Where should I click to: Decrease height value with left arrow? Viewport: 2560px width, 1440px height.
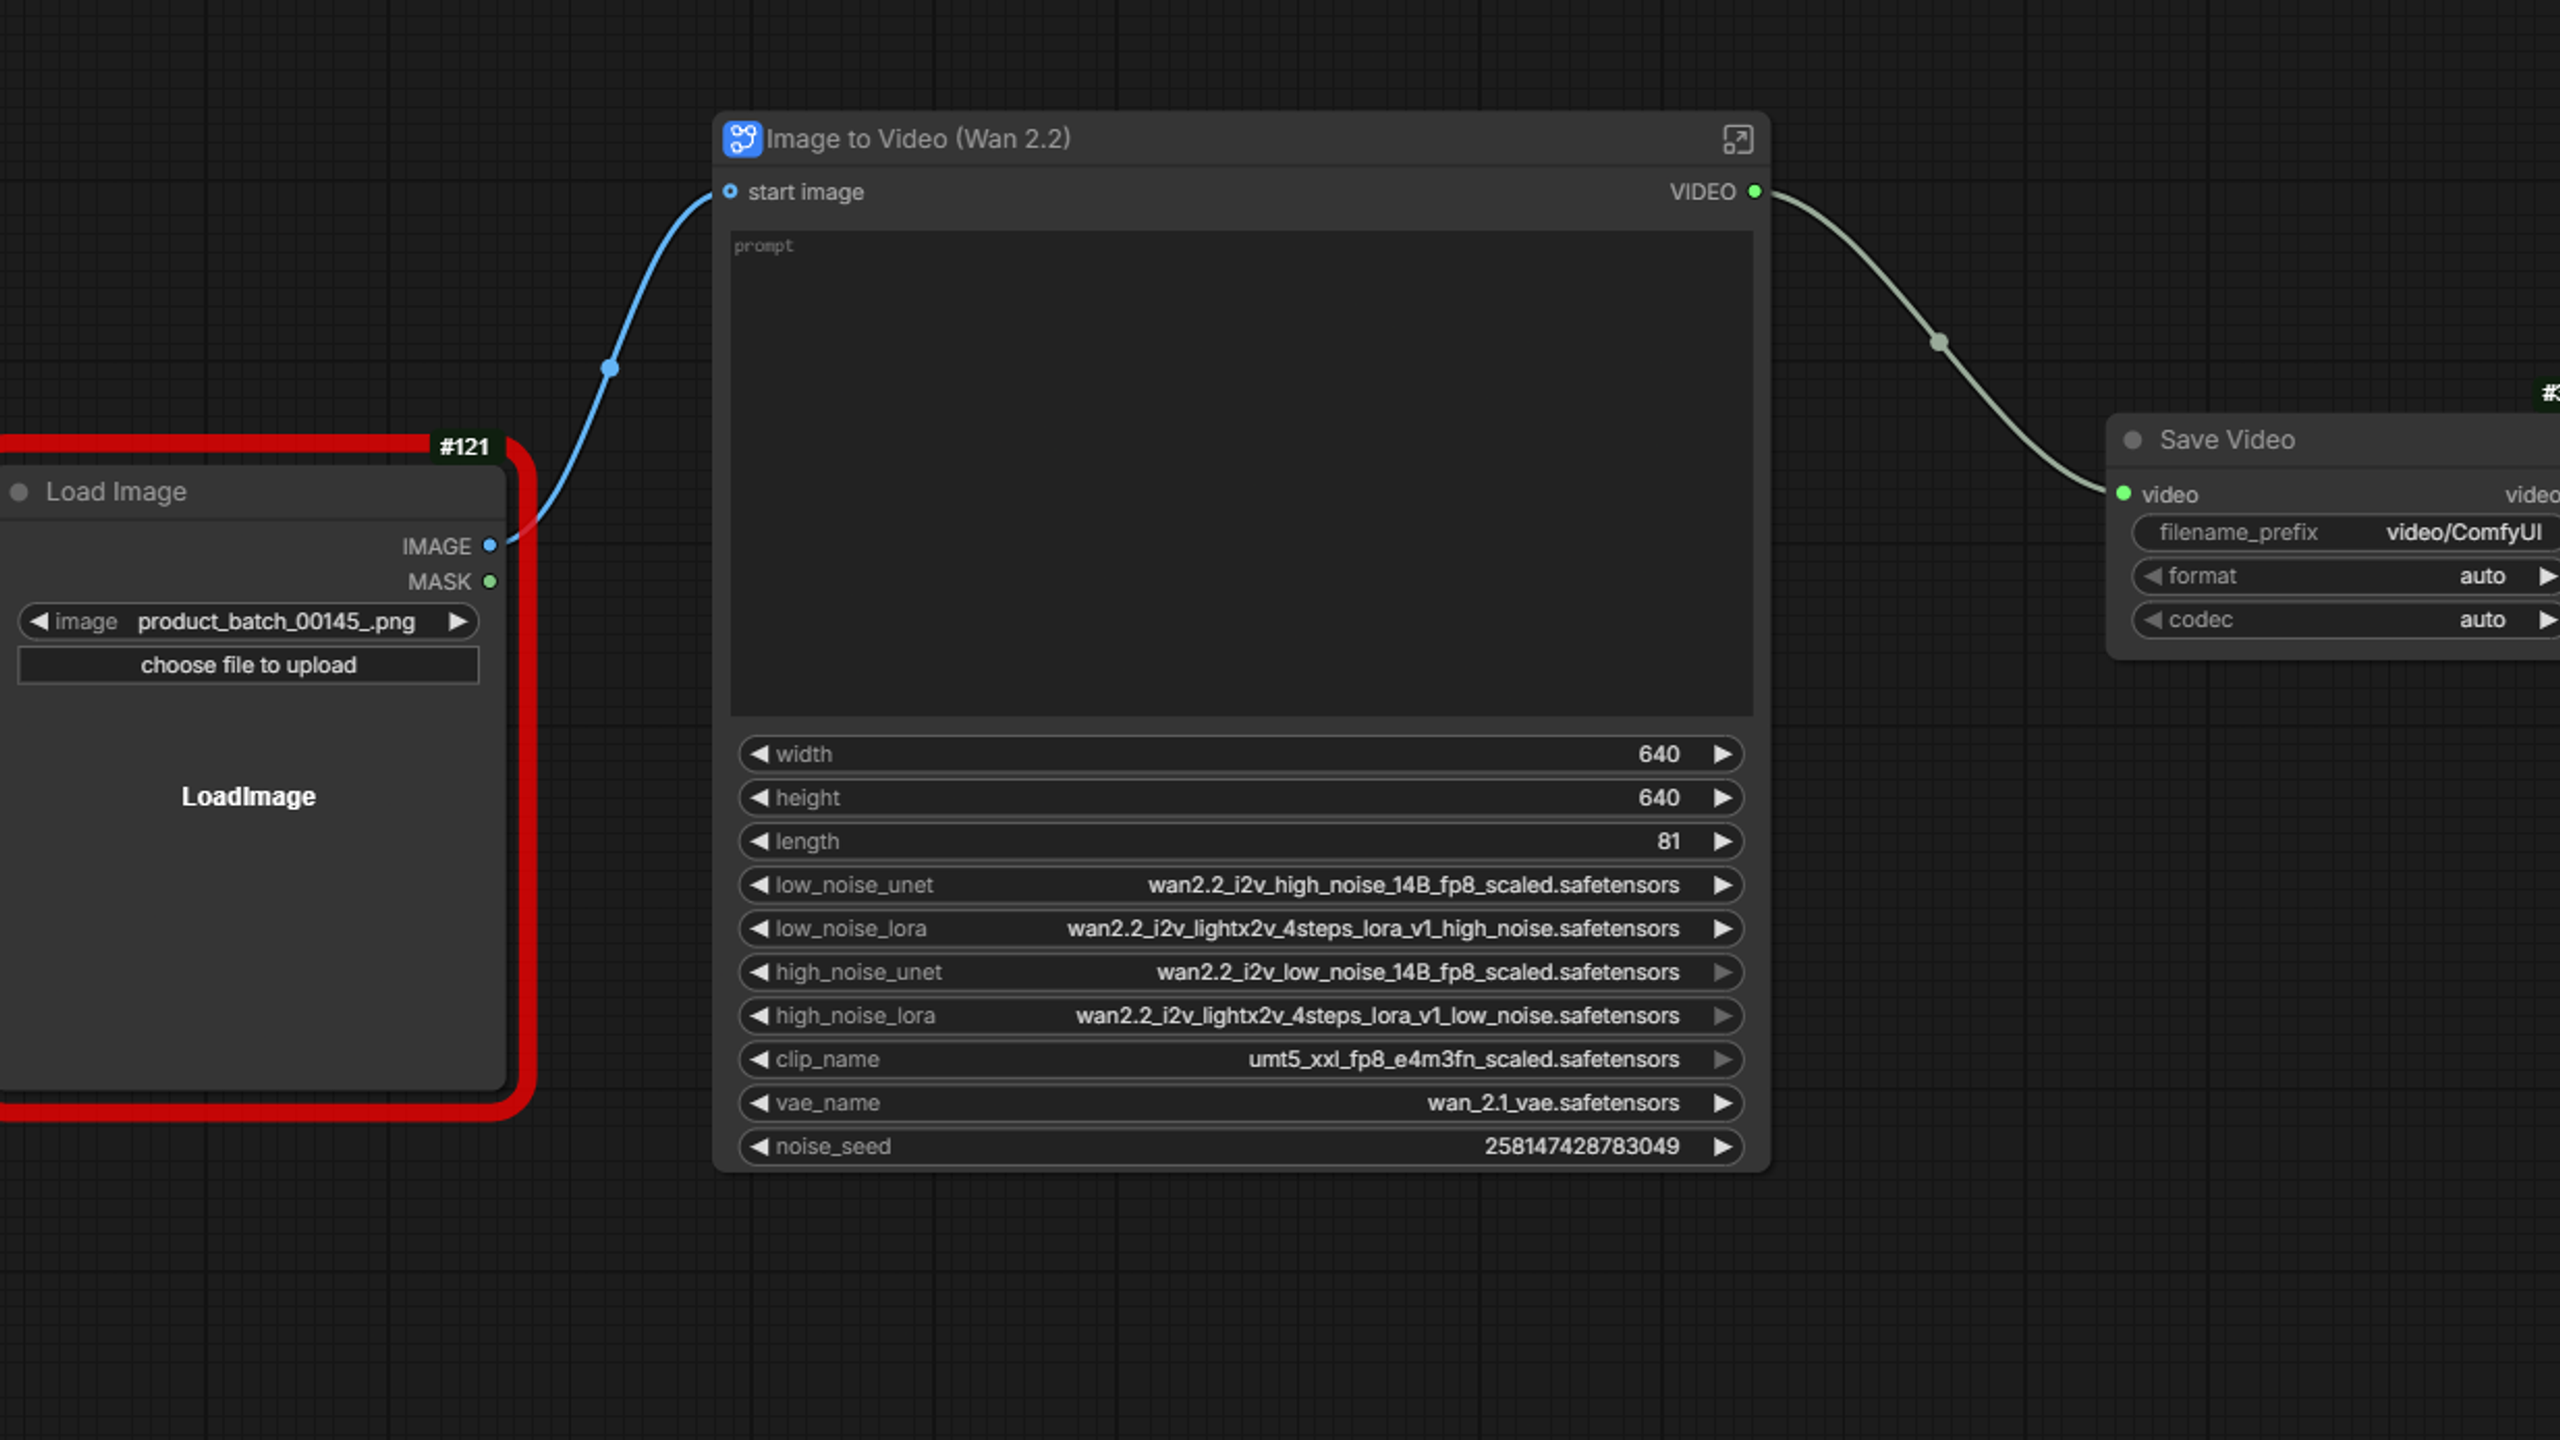[760, 798]
